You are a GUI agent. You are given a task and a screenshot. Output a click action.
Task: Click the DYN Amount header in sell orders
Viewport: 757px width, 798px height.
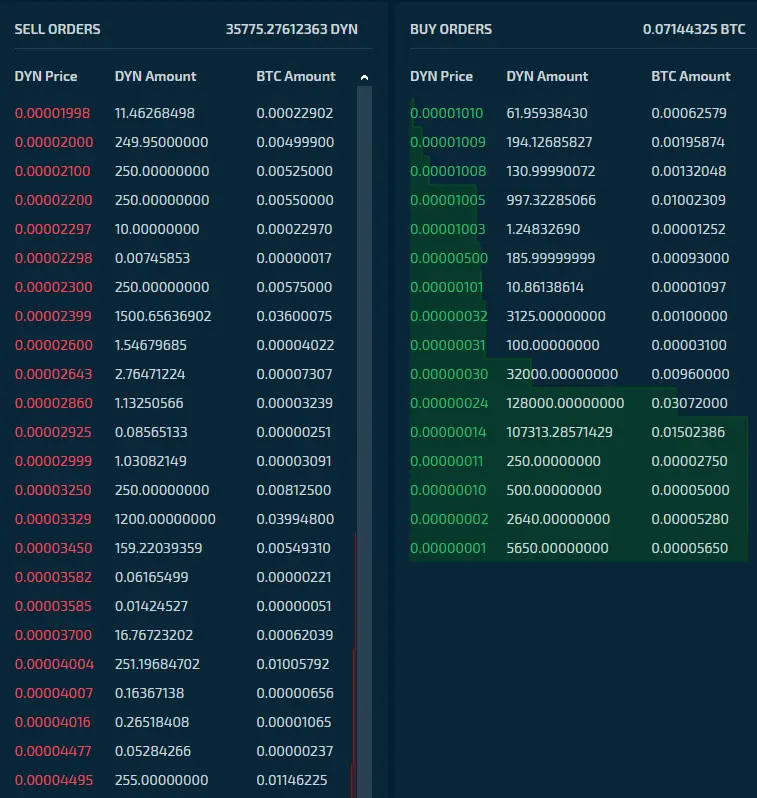pyautogui.click(x=155, y=76)
